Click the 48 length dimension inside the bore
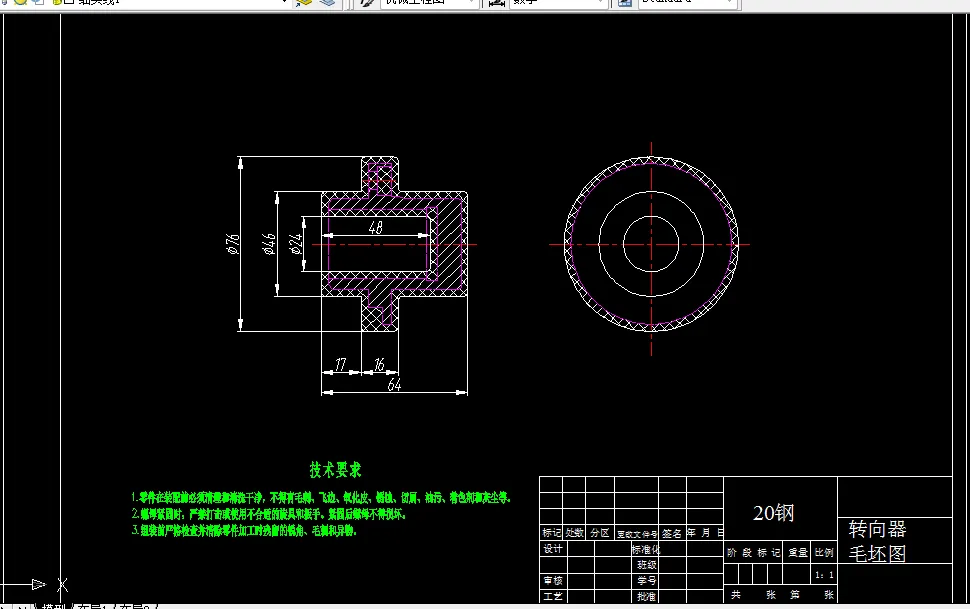Screen dimensions: 970x609 coord(376,228)
